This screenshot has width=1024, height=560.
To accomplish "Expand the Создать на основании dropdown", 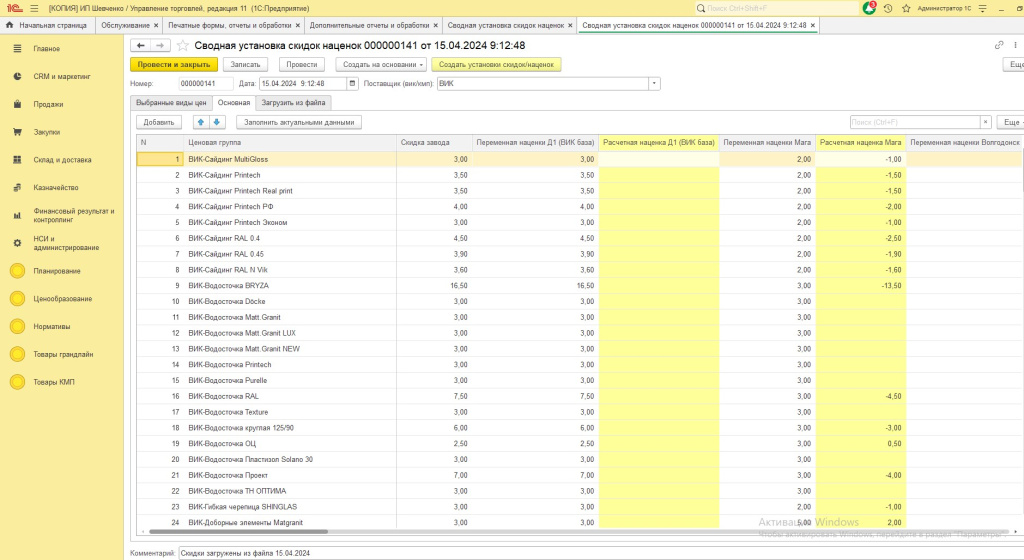I will pyautogui.click(x=380, y=64).
